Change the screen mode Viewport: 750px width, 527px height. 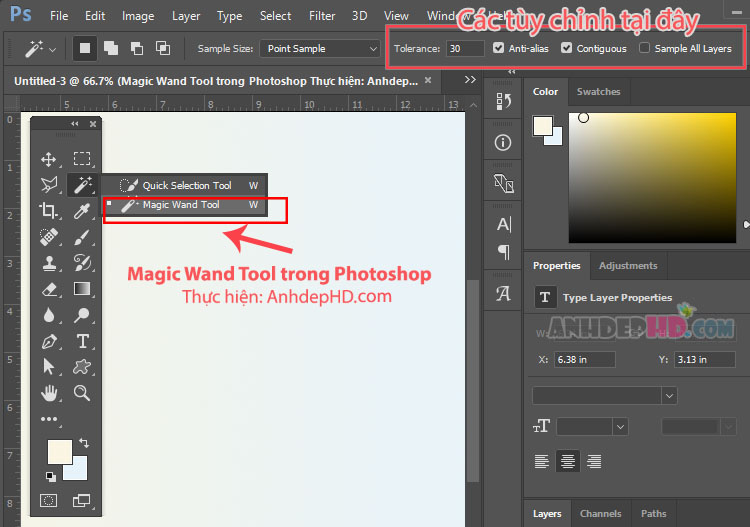click(x=81, y=501)
